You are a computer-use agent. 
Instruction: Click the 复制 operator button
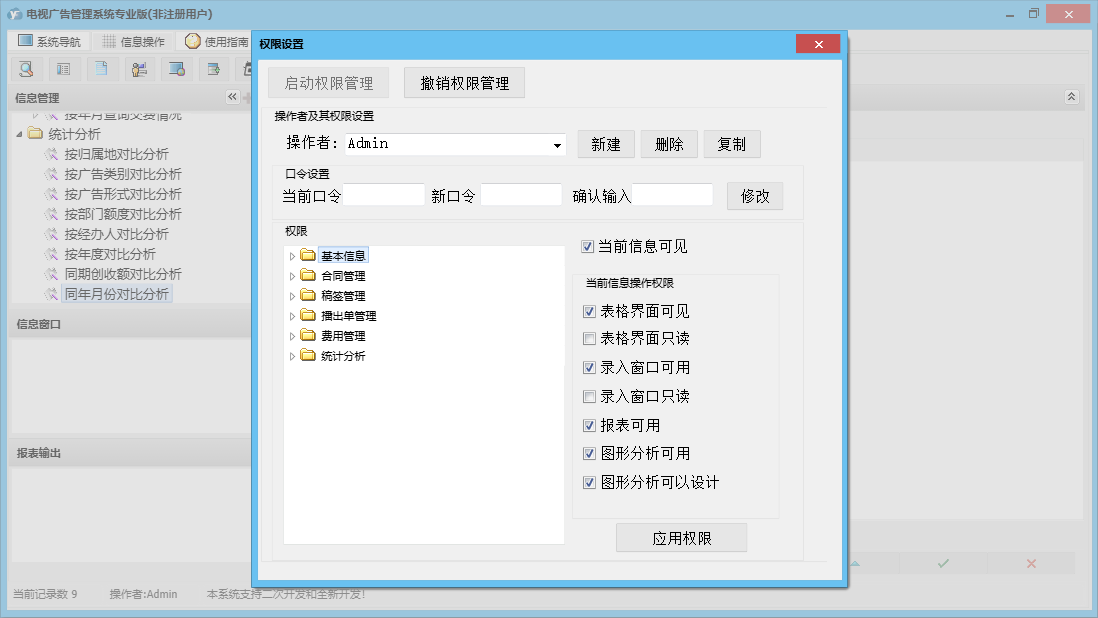[x=732, y=144]
